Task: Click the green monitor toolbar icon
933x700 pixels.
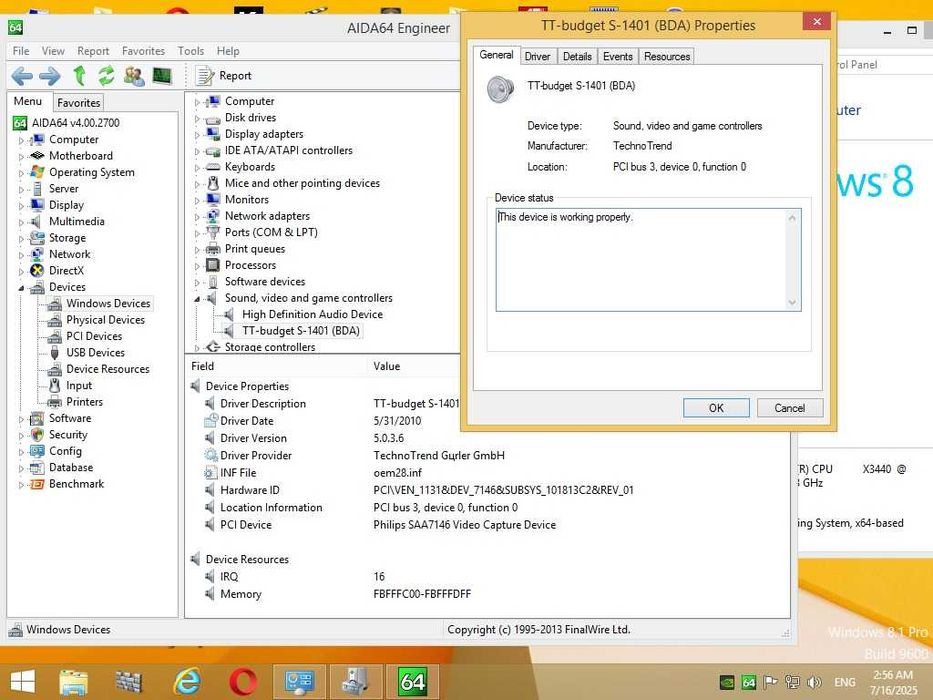Action: click(x=161, y=76)
